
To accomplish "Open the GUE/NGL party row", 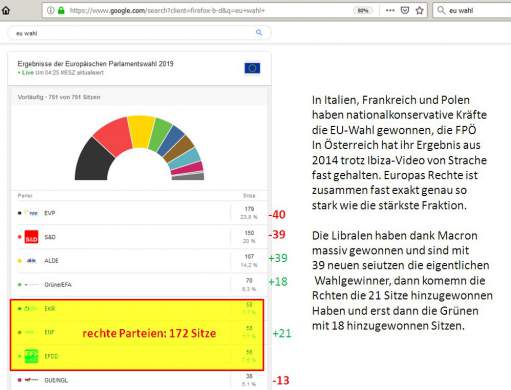I will (x=139, y=380).
